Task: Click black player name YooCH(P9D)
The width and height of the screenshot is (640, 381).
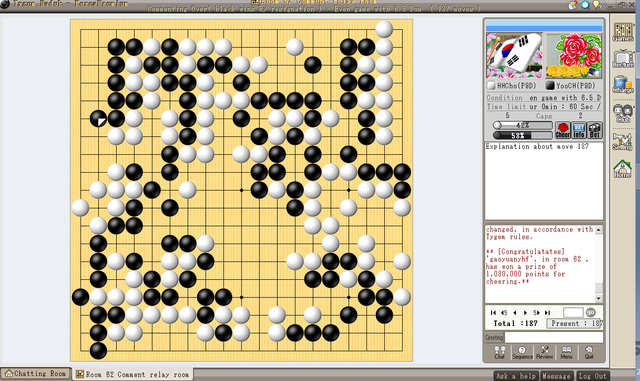Action: [576, 86]
